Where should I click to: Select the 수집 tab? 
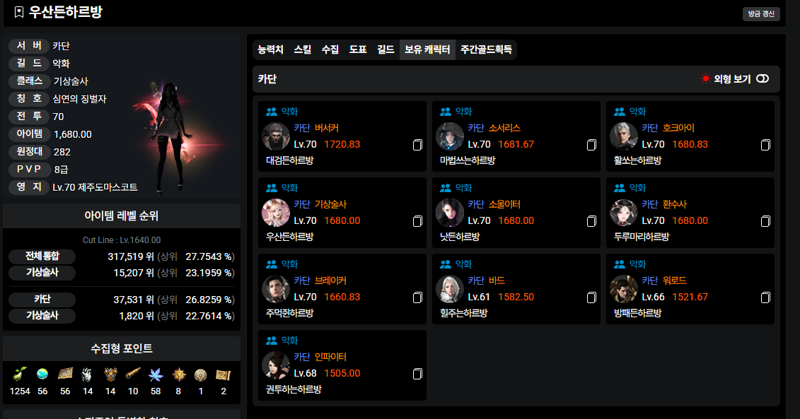[x=330, y=50]
